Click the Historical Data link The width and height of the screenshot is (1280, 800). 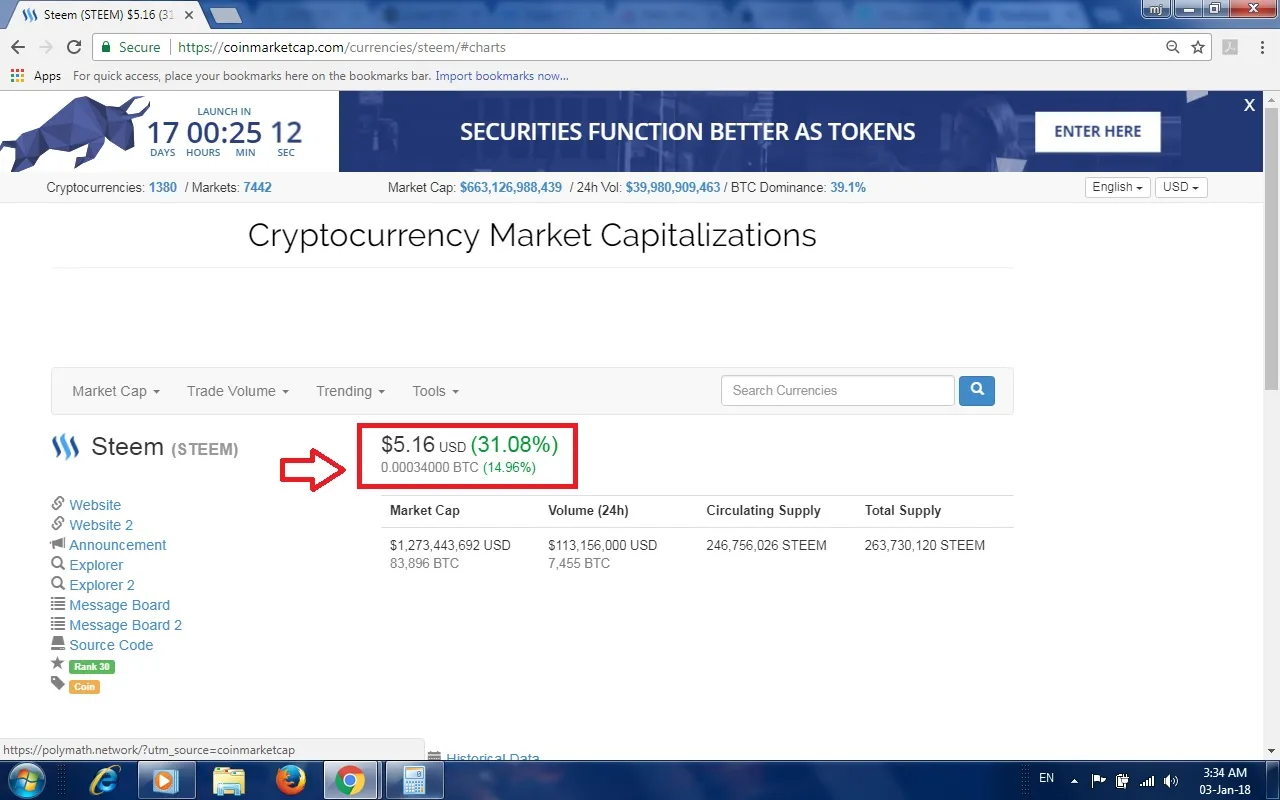coord(492,757)
